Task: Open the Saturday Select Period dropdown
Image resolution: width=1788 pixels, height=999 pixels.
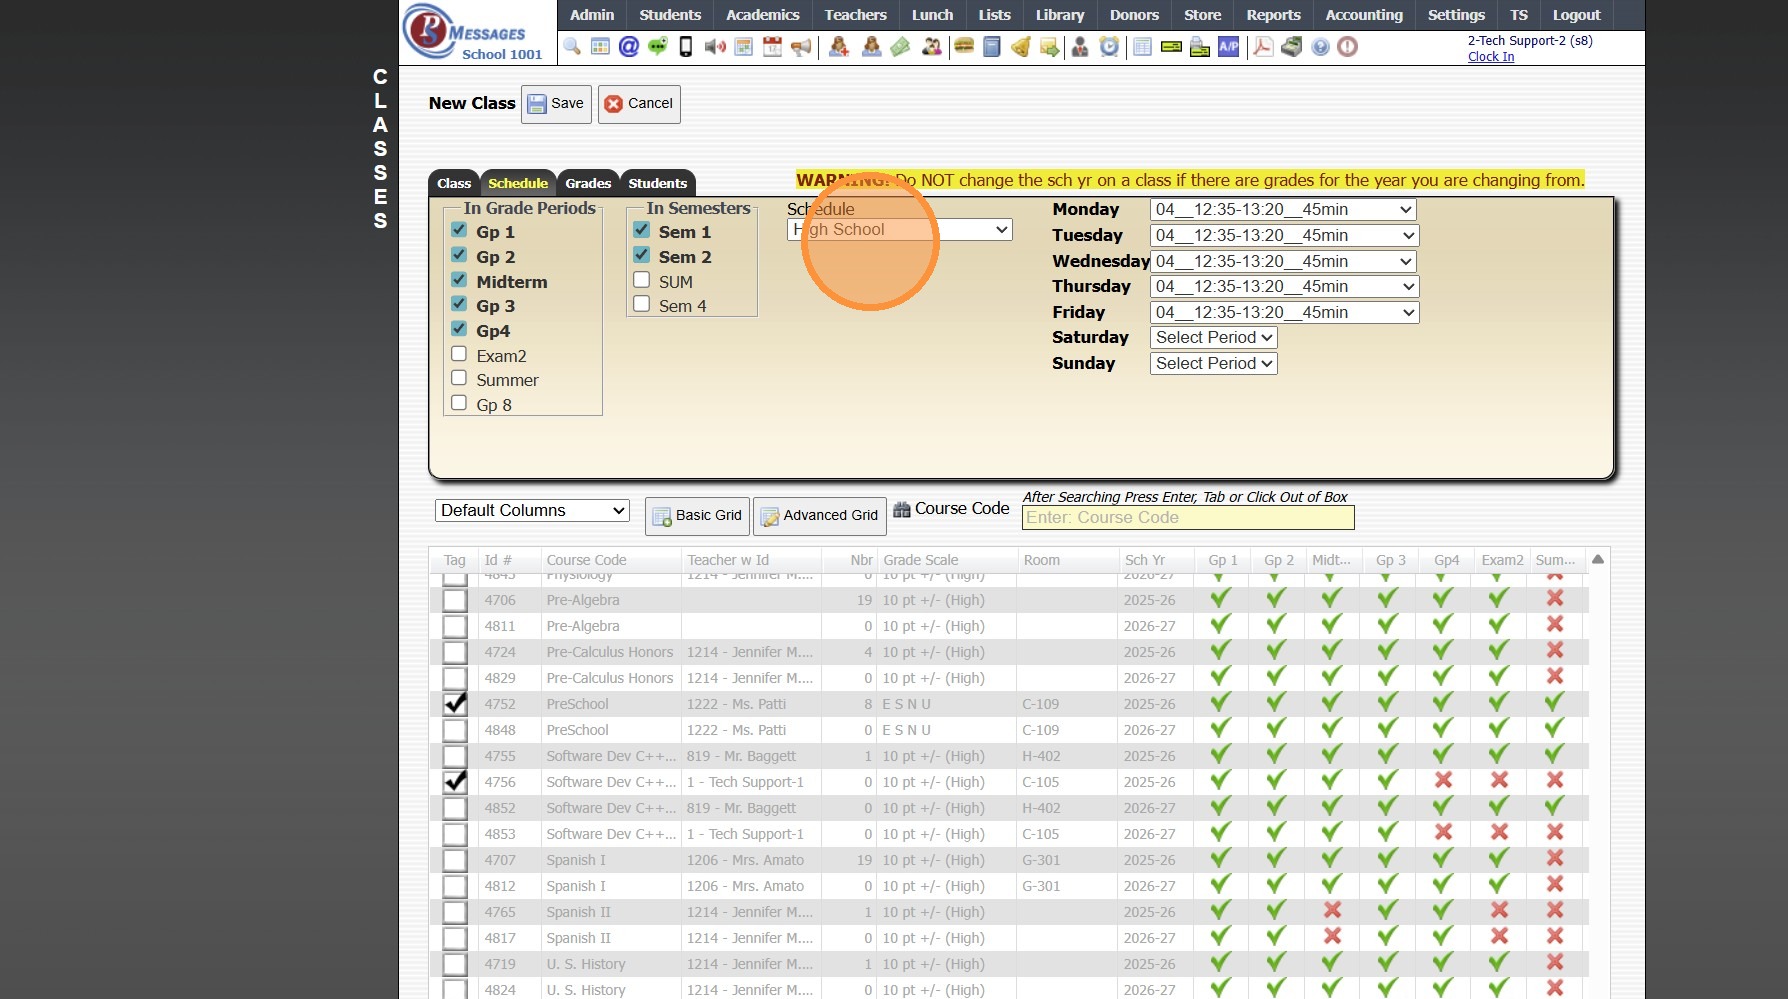Action: [1213, 338]
